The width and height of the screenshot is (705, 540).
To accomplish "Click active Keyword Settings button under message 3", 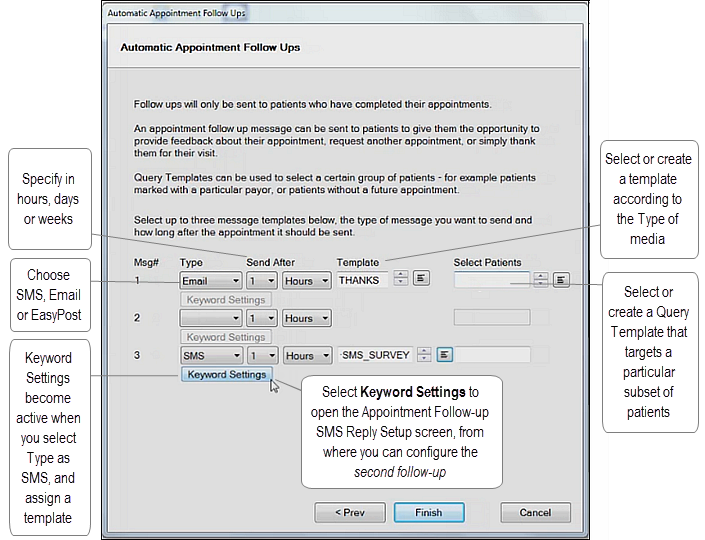I will (227, 375).
